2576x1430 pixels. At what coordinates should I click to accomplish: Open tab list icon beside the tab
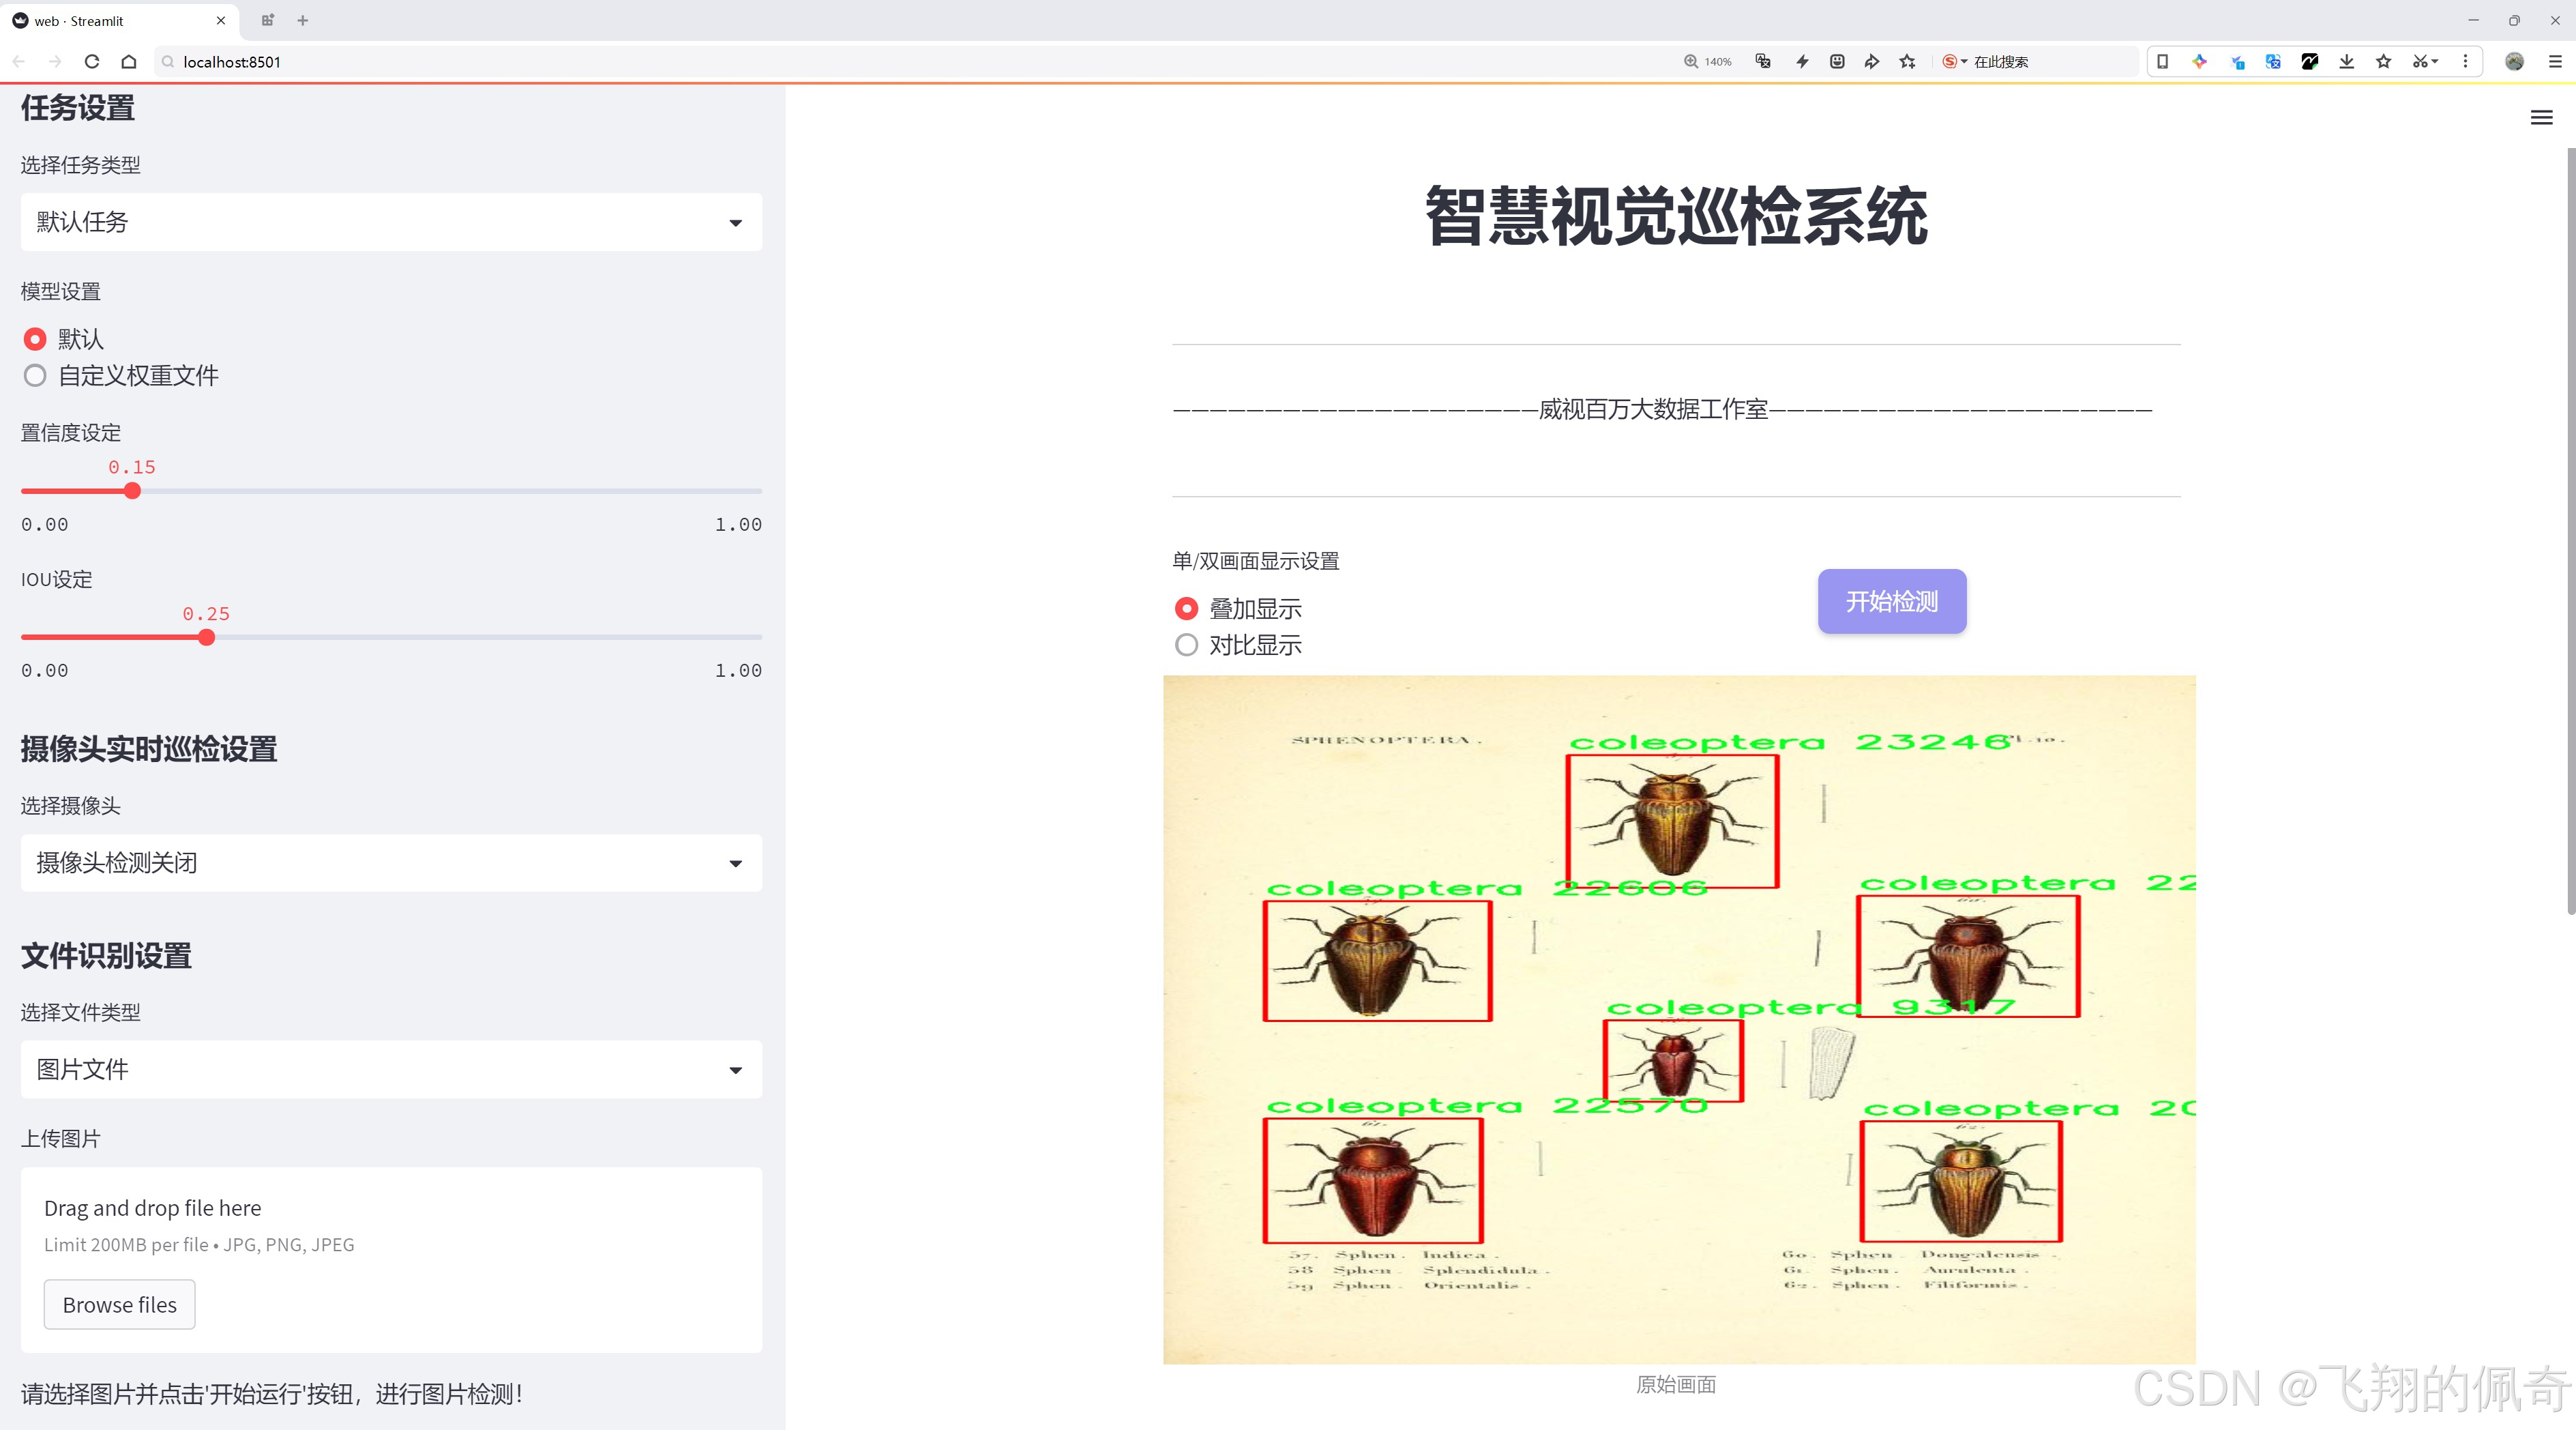[267, 20]
